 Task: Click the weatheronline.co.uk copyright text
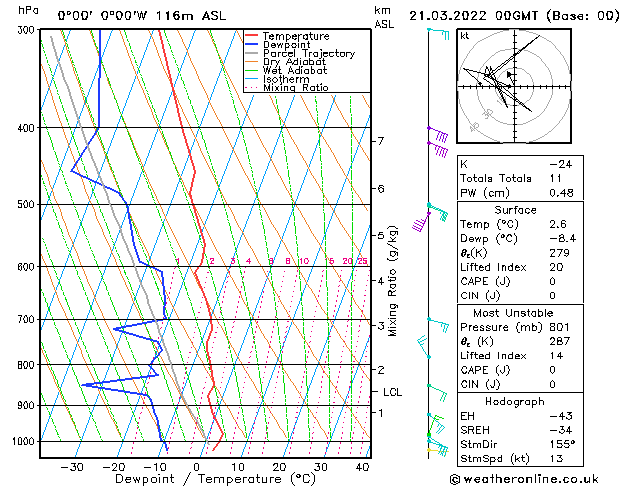(x=524, y=479)
